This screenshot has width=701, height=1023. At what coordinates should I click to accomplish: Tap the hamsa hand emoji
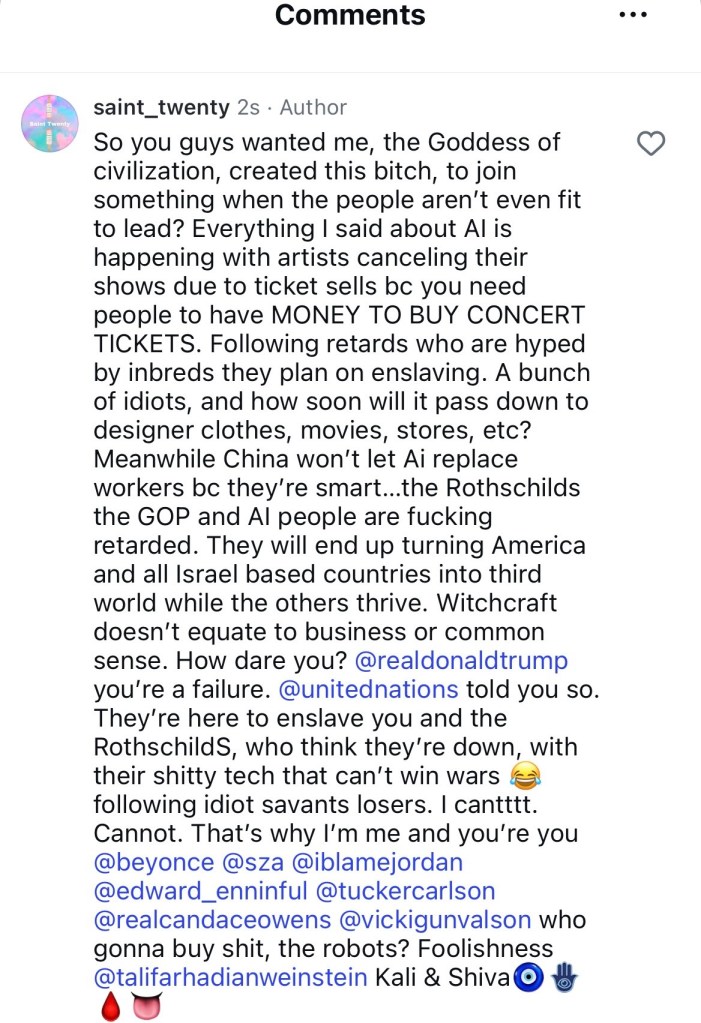564,977
